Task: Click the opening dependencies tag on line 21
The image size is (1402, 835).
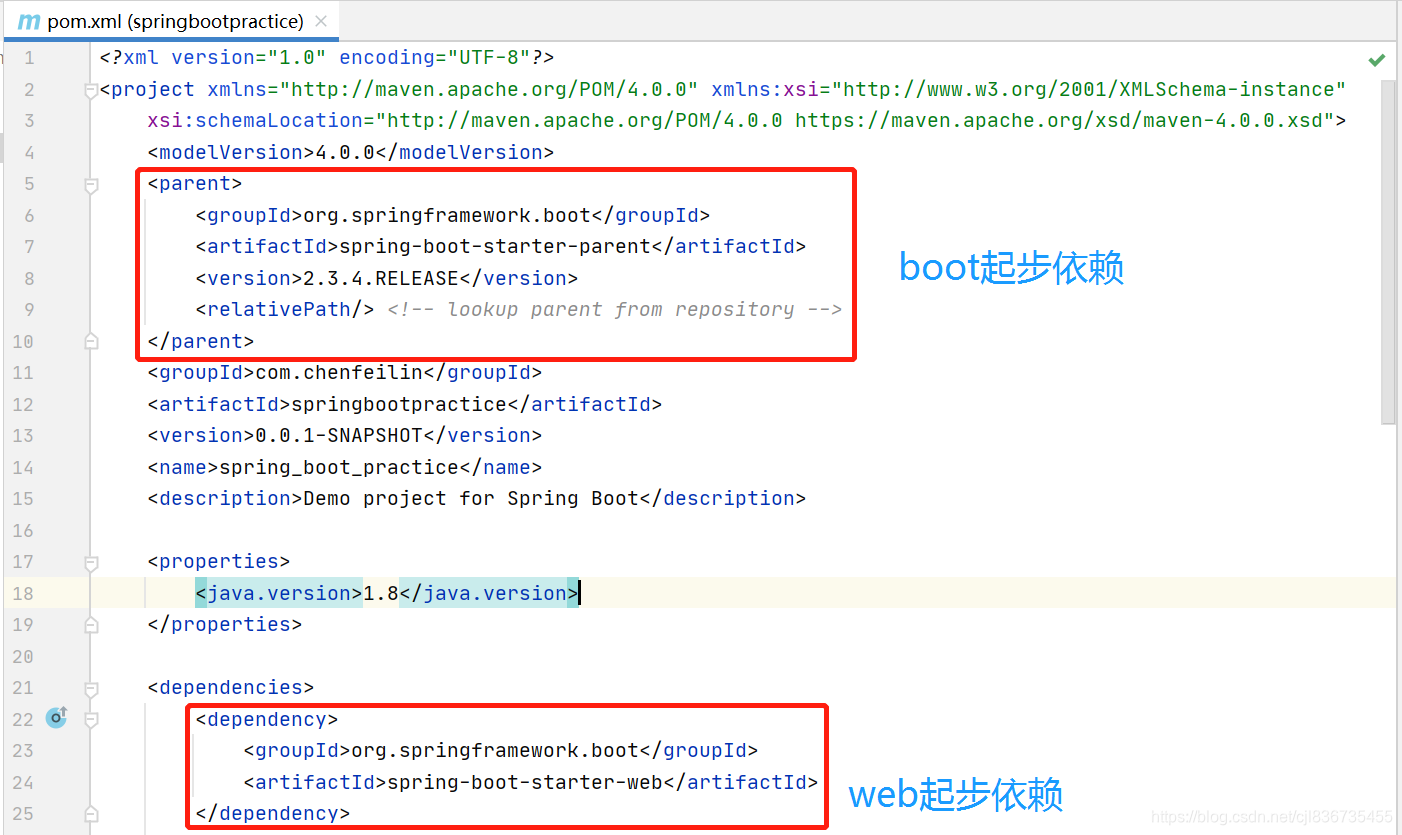Action: pos(231,688)
